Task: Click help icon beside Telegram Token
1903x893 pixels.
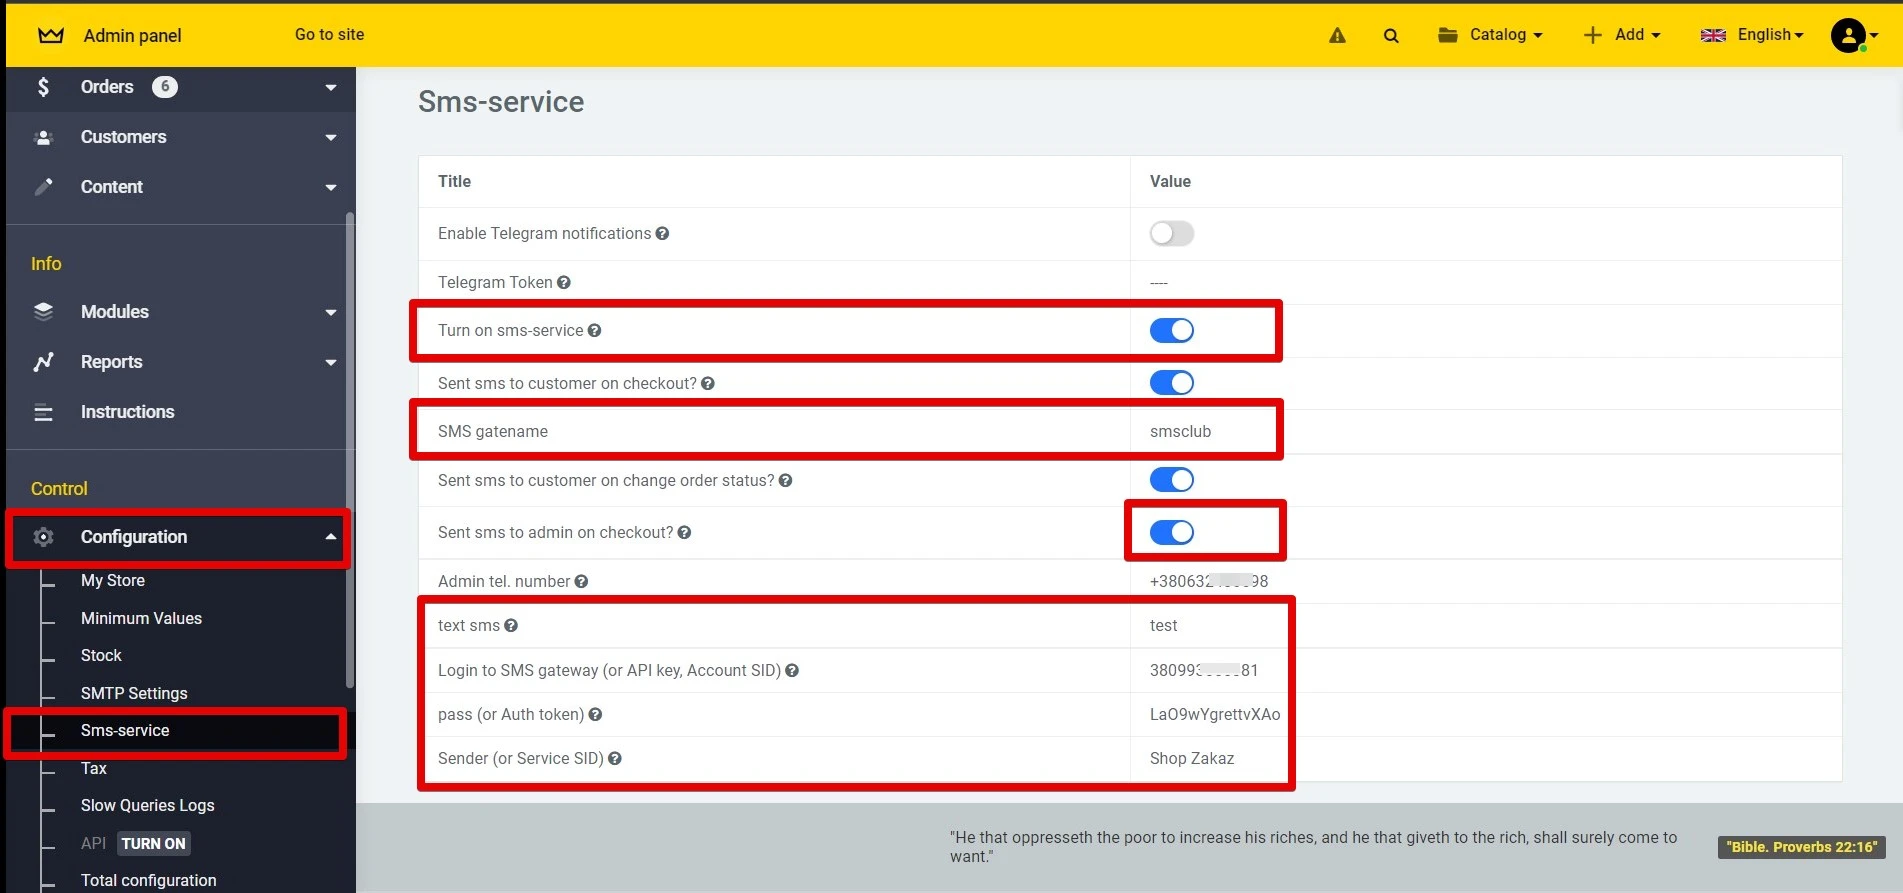Action: coord(564,283)
